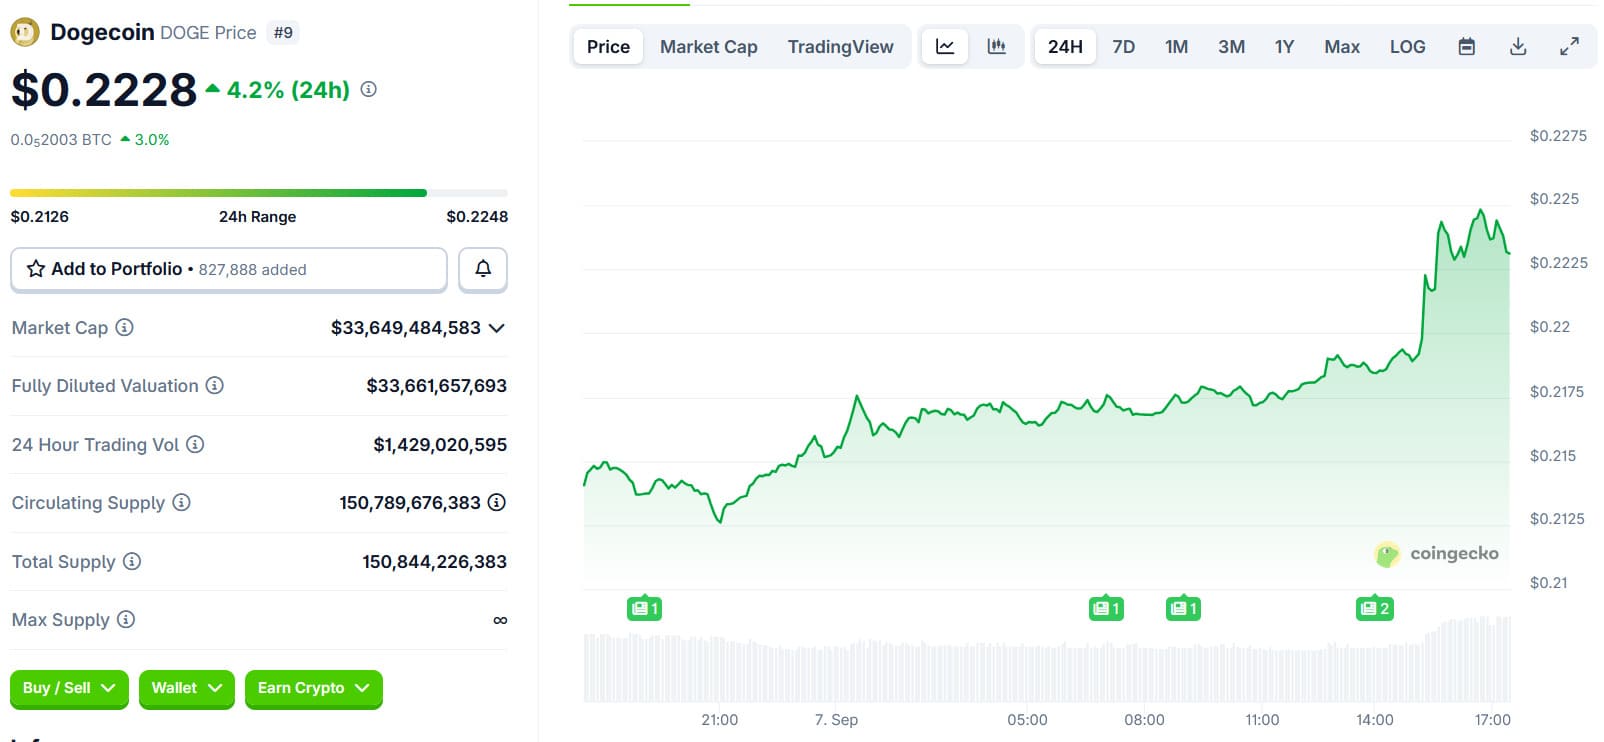
Task: Click the 0.0₅2003 BTC price text
Action: (x=61, y=140)
